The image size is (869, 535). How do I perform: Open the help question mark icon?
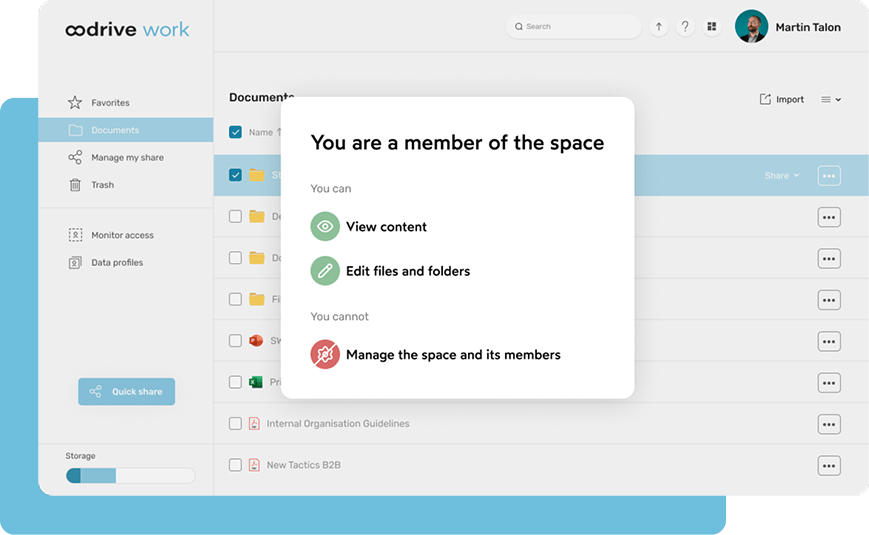point(685,27)
